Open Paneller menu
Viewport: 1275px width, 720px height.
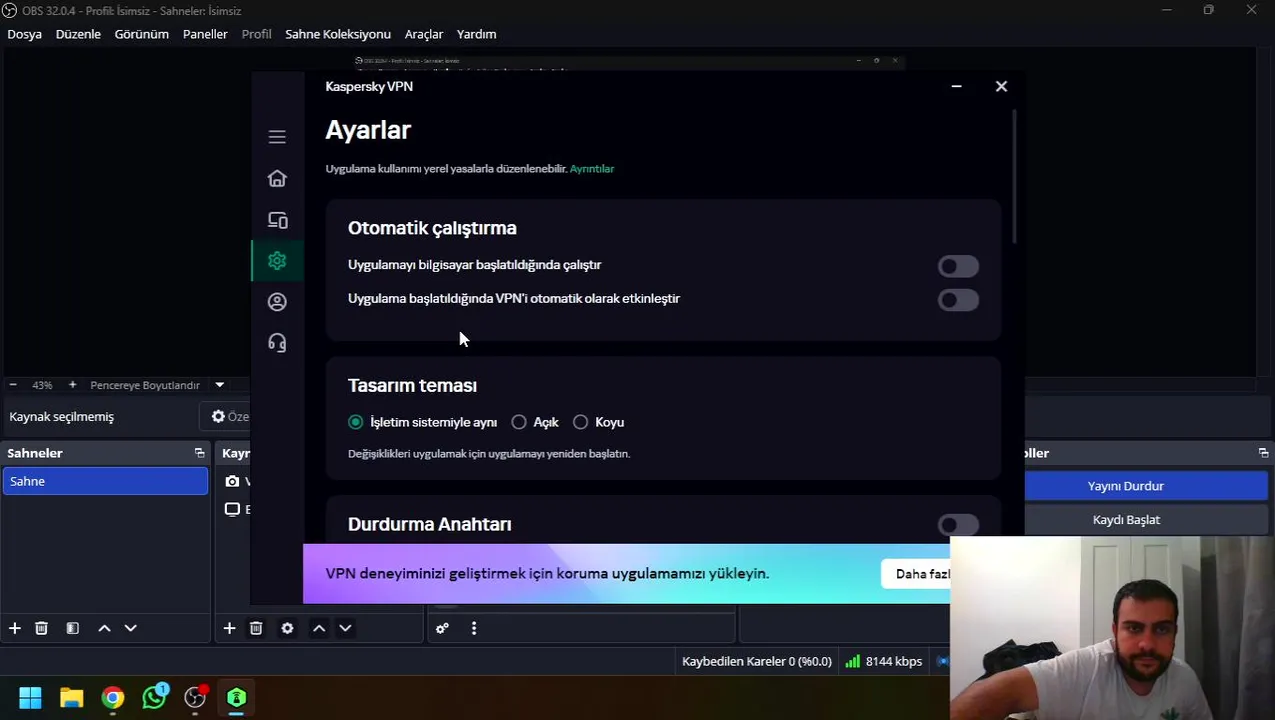[x=205, y=34]
